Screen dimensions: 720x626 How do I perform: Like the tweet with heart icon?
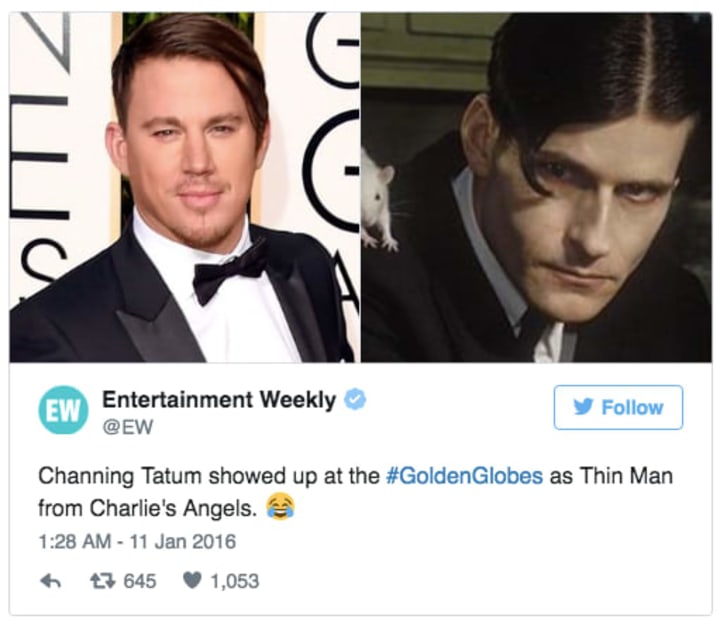[191, 581]
